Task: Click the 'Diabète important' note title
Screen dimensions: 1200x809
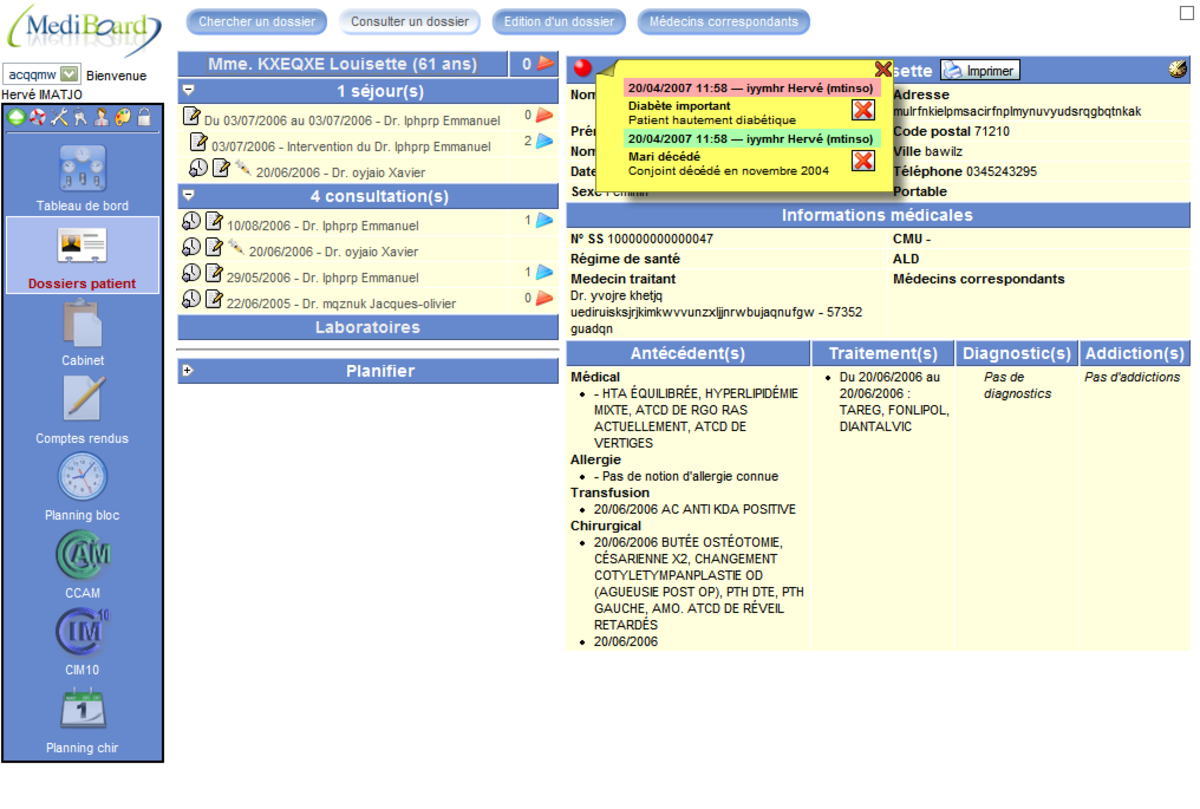Action: 680,105
